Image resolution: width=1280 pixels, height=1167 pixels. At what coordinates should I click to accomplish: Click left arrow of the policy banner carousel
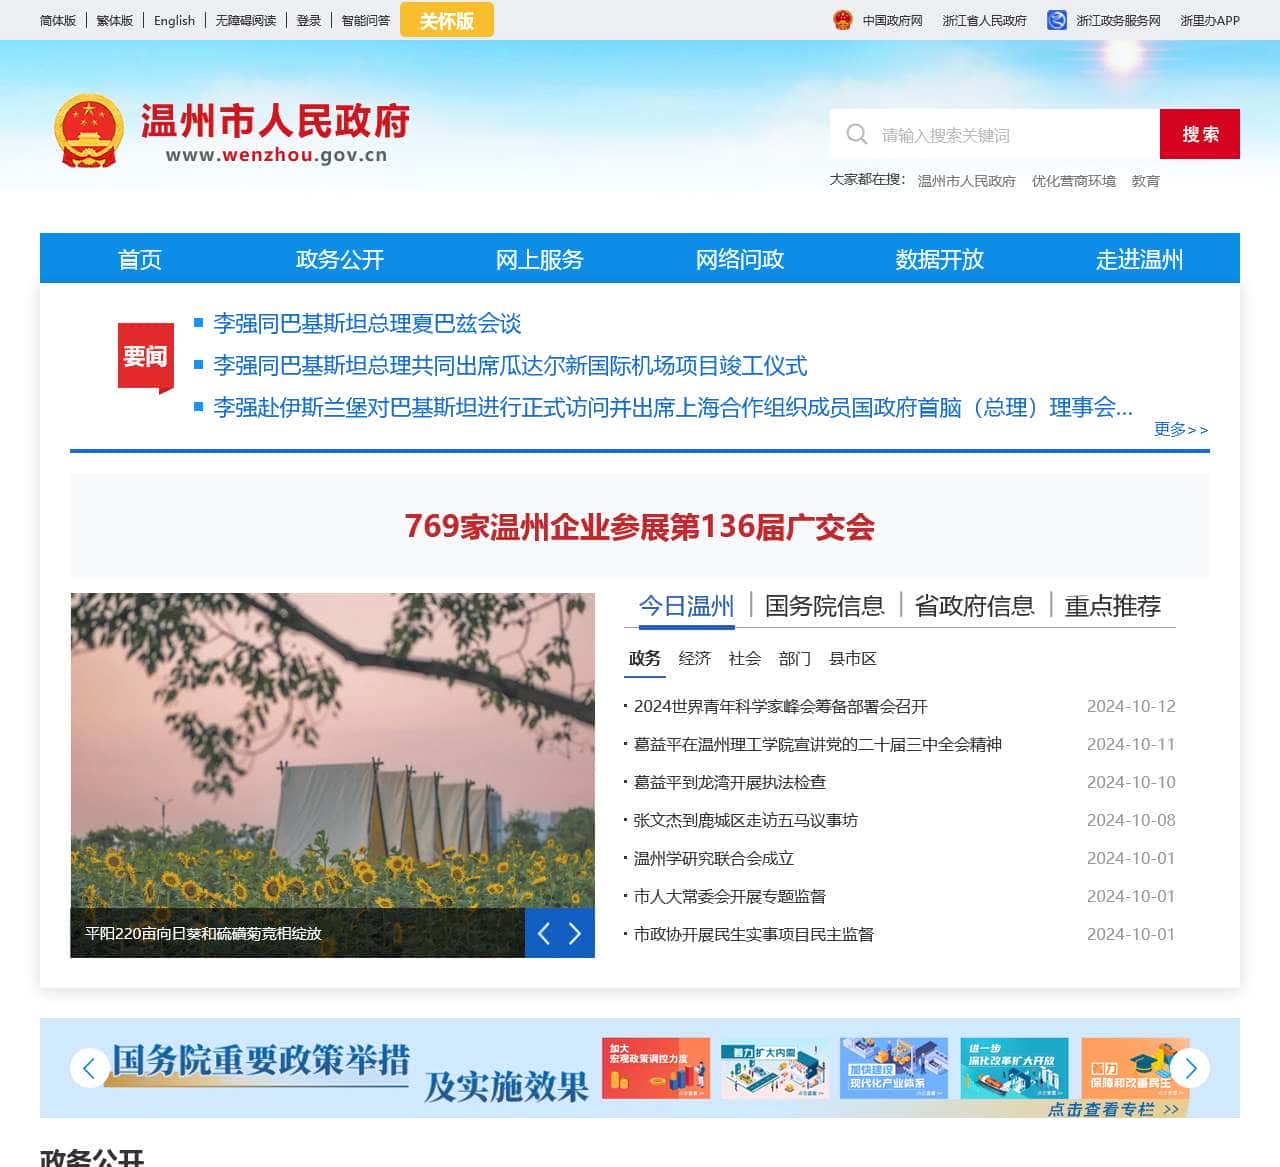[x=89, y=1069]
